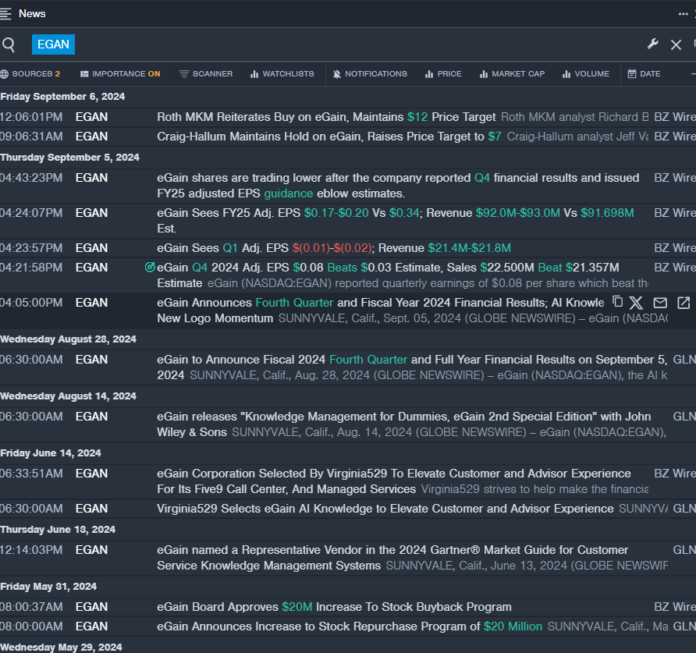Click the earnings icon beside Q4 2024 headline
Screen dimensions: 696x653
pos(150,267)
